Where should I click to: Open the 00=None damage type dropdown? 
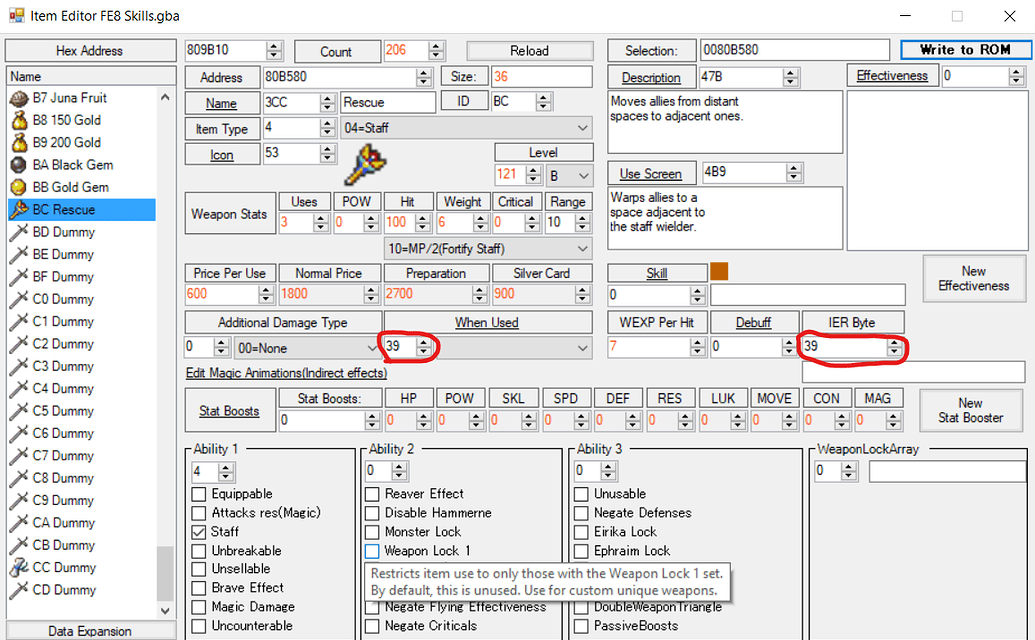pos(308,347)
